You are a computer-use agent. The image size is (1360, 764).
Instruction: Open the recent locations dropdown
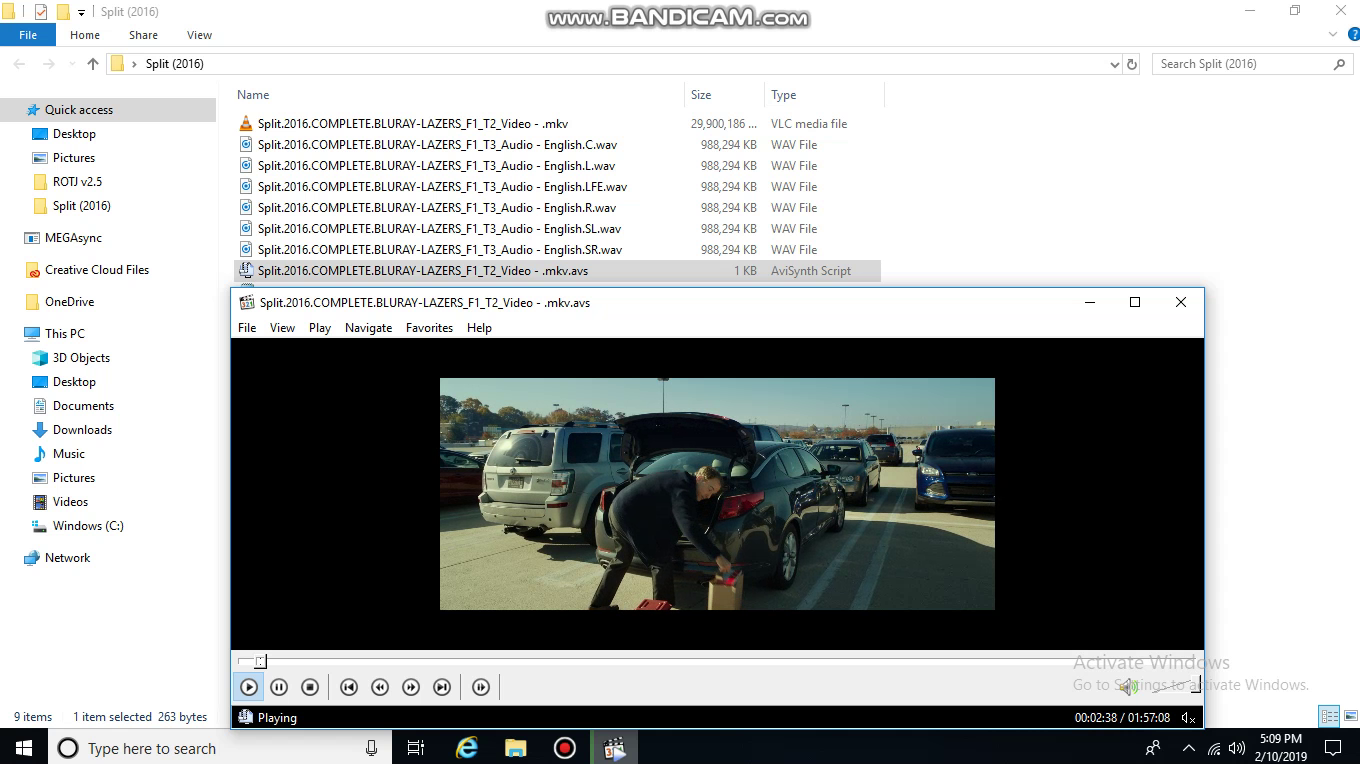tap(71, 64)
